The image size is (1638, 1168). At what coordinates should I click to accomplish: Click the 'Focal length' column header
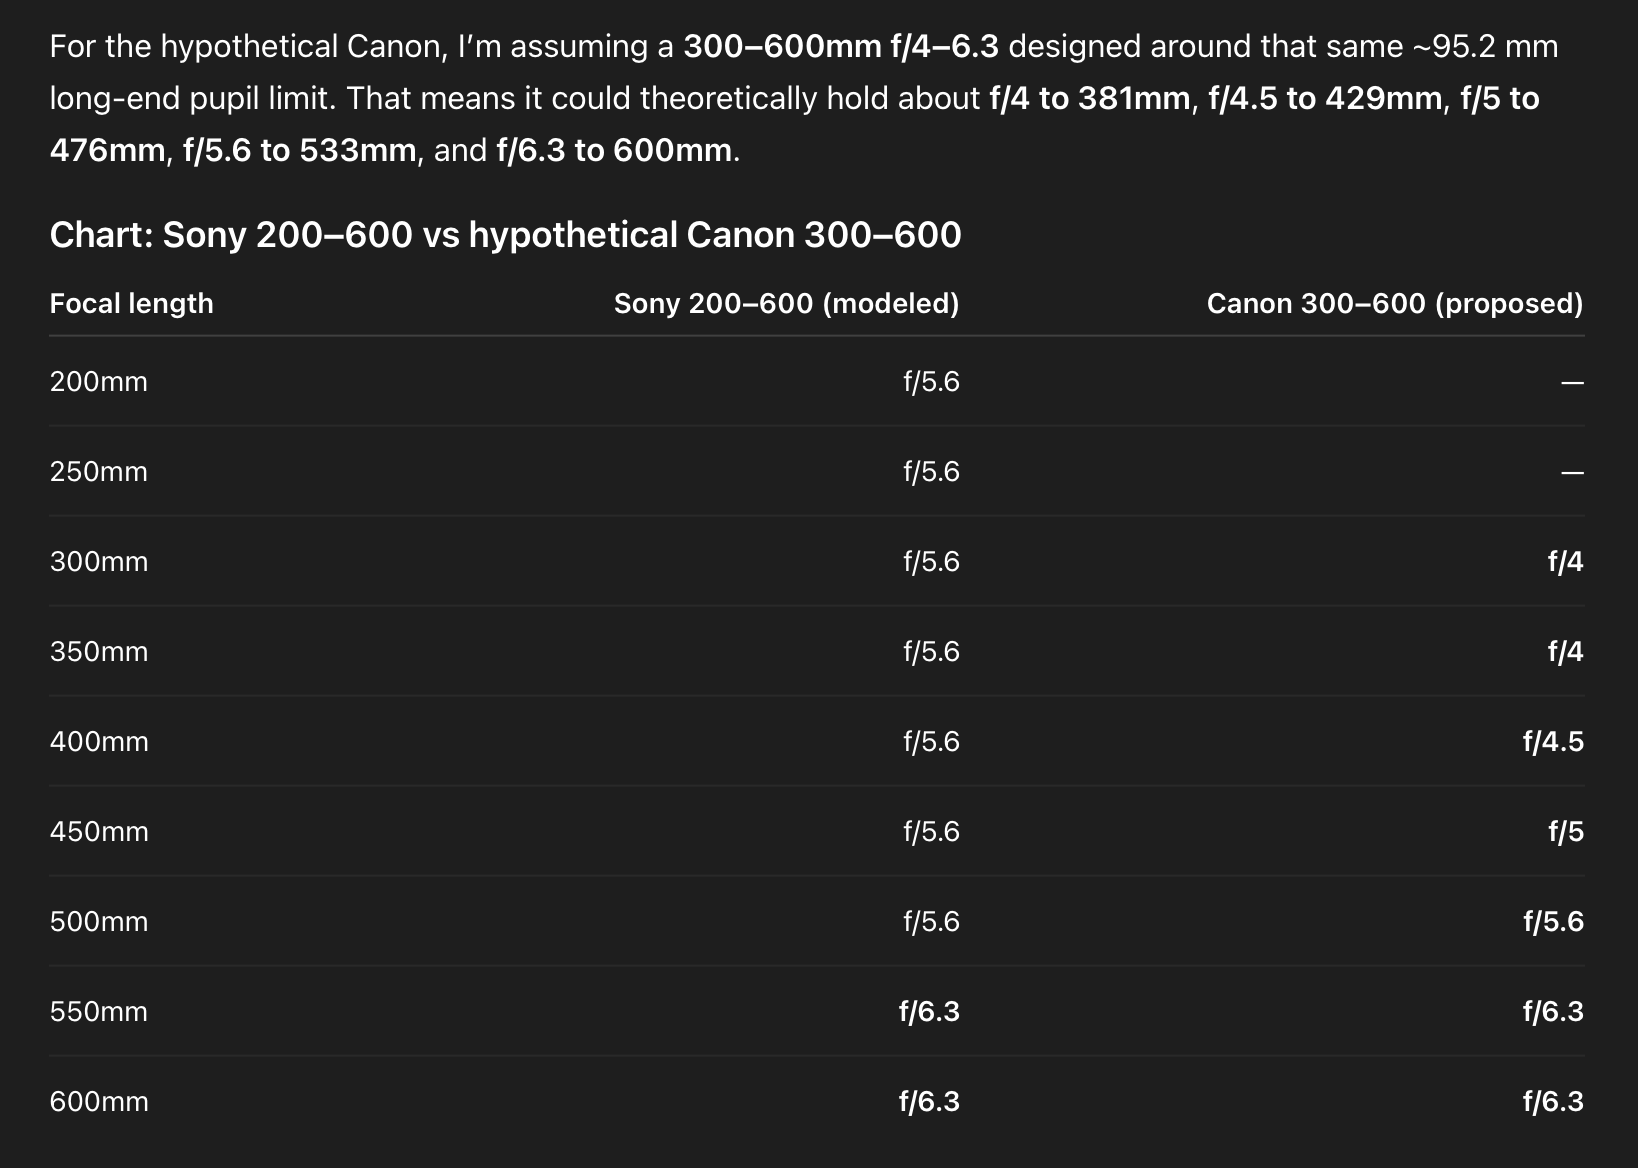(x=131, y=304)
